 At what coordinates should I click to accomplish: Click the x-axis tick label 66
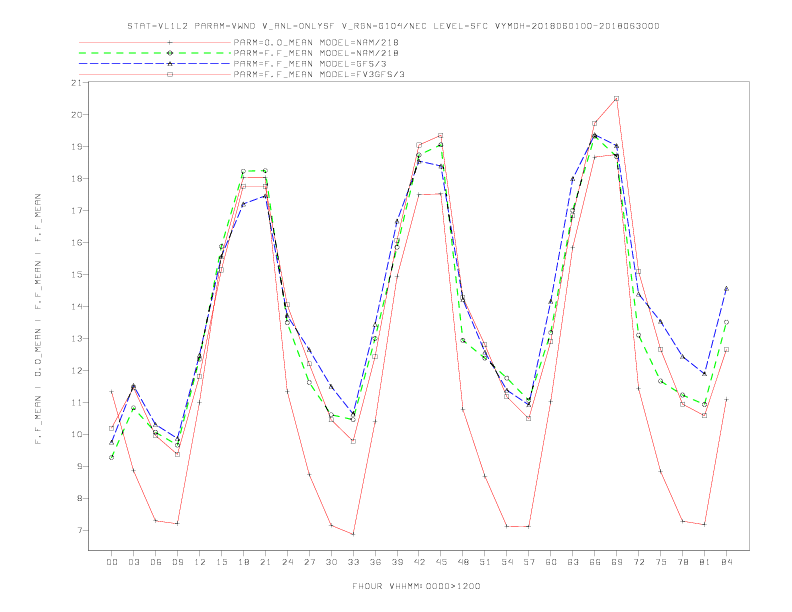tap(595, 562)
